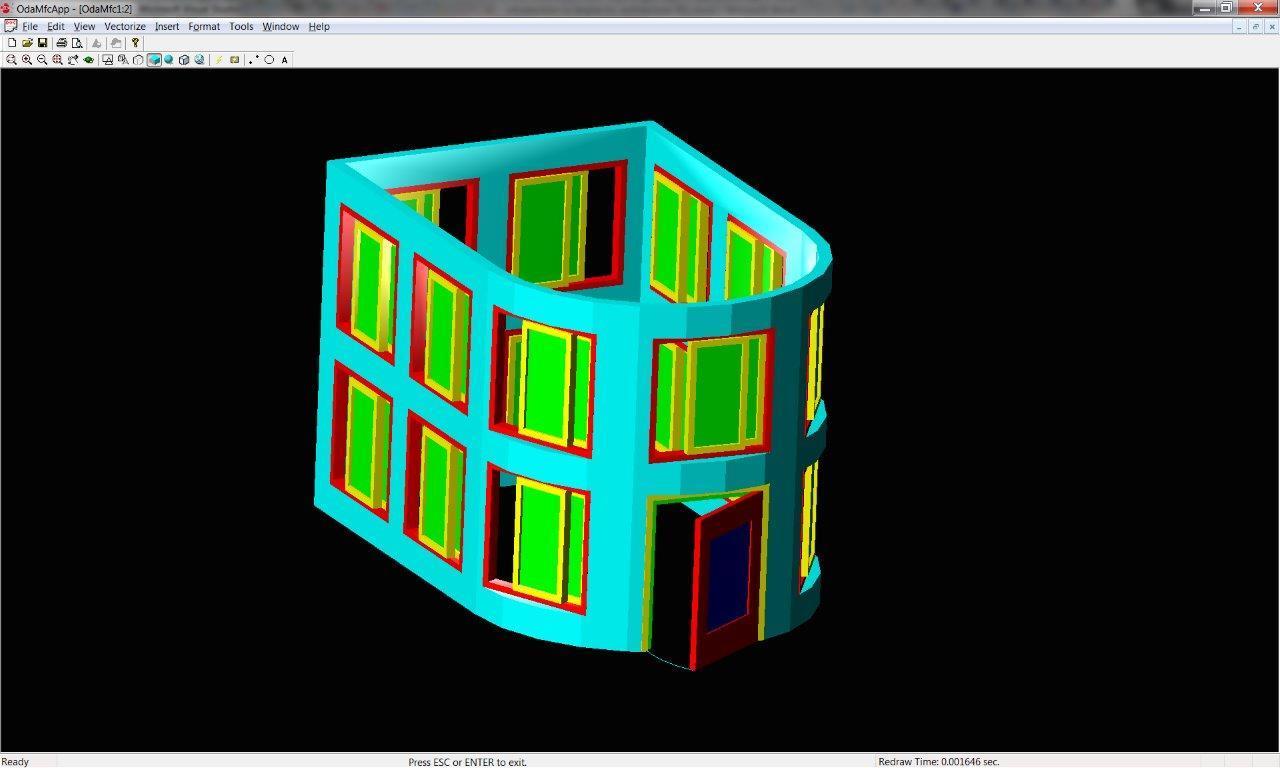Open the Vectorize menu
1280x768 pixels.
(125, 27)
